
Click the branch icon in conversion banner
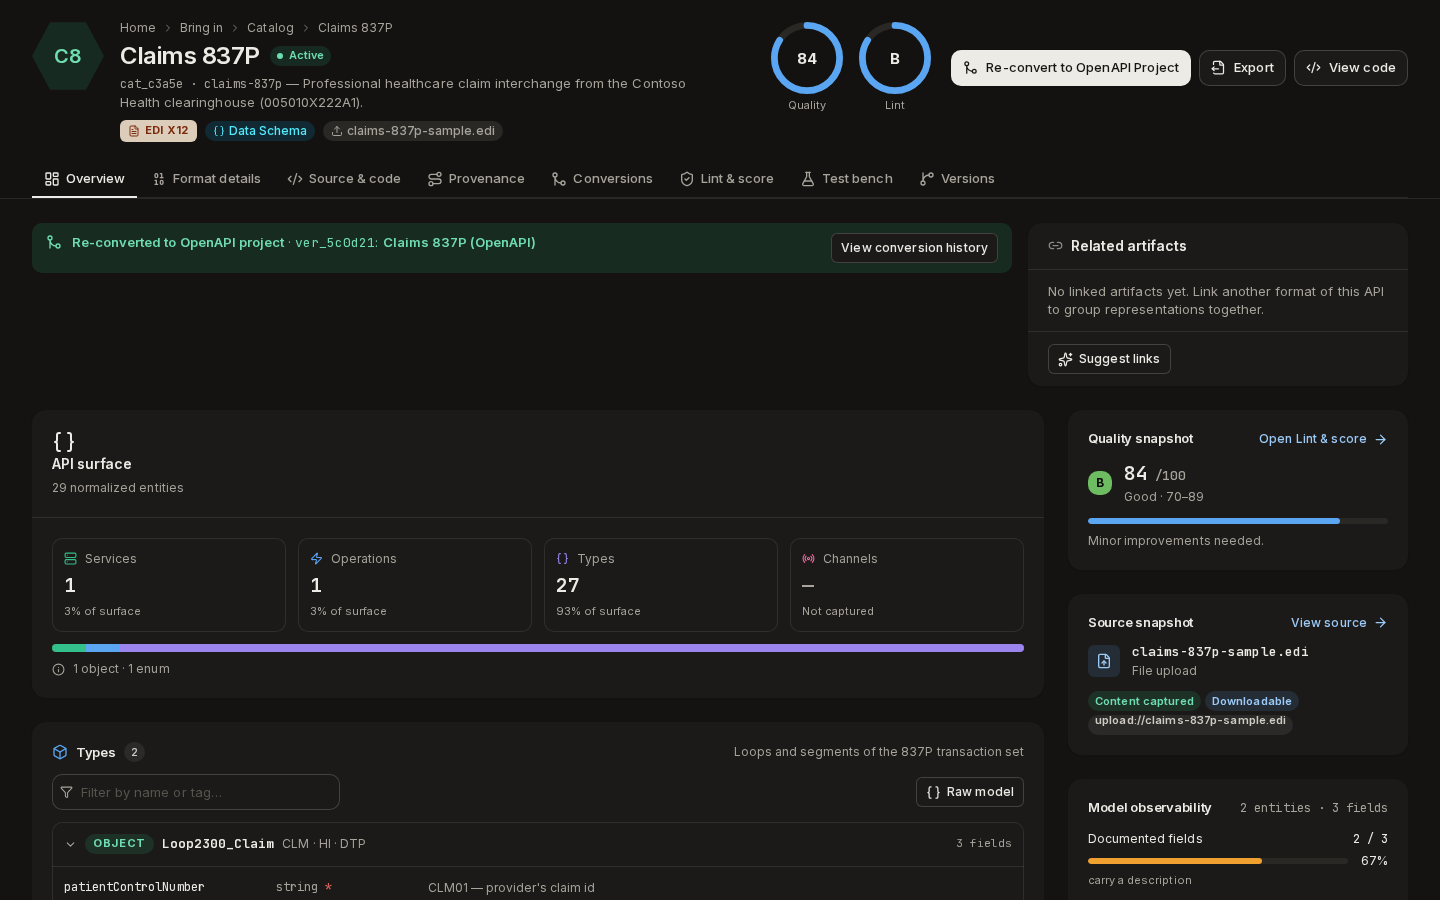click(54, 243)
